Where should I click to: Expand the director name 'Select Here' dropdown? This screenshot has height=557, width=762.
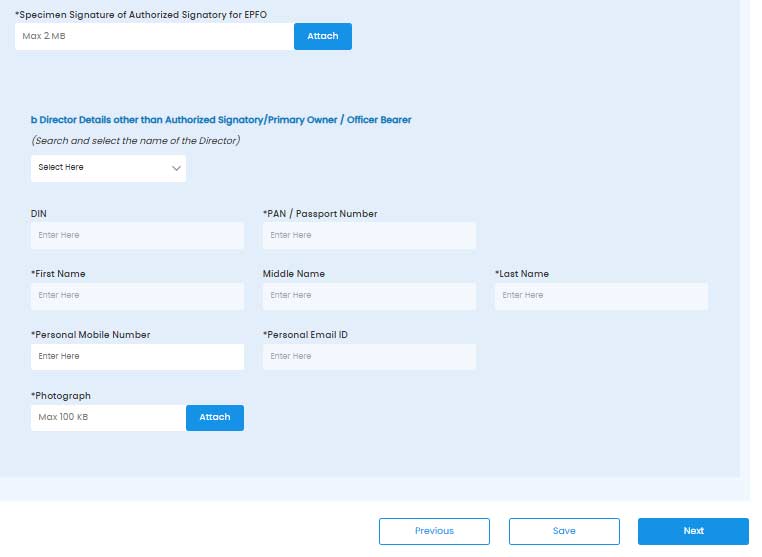coord(108,168)
